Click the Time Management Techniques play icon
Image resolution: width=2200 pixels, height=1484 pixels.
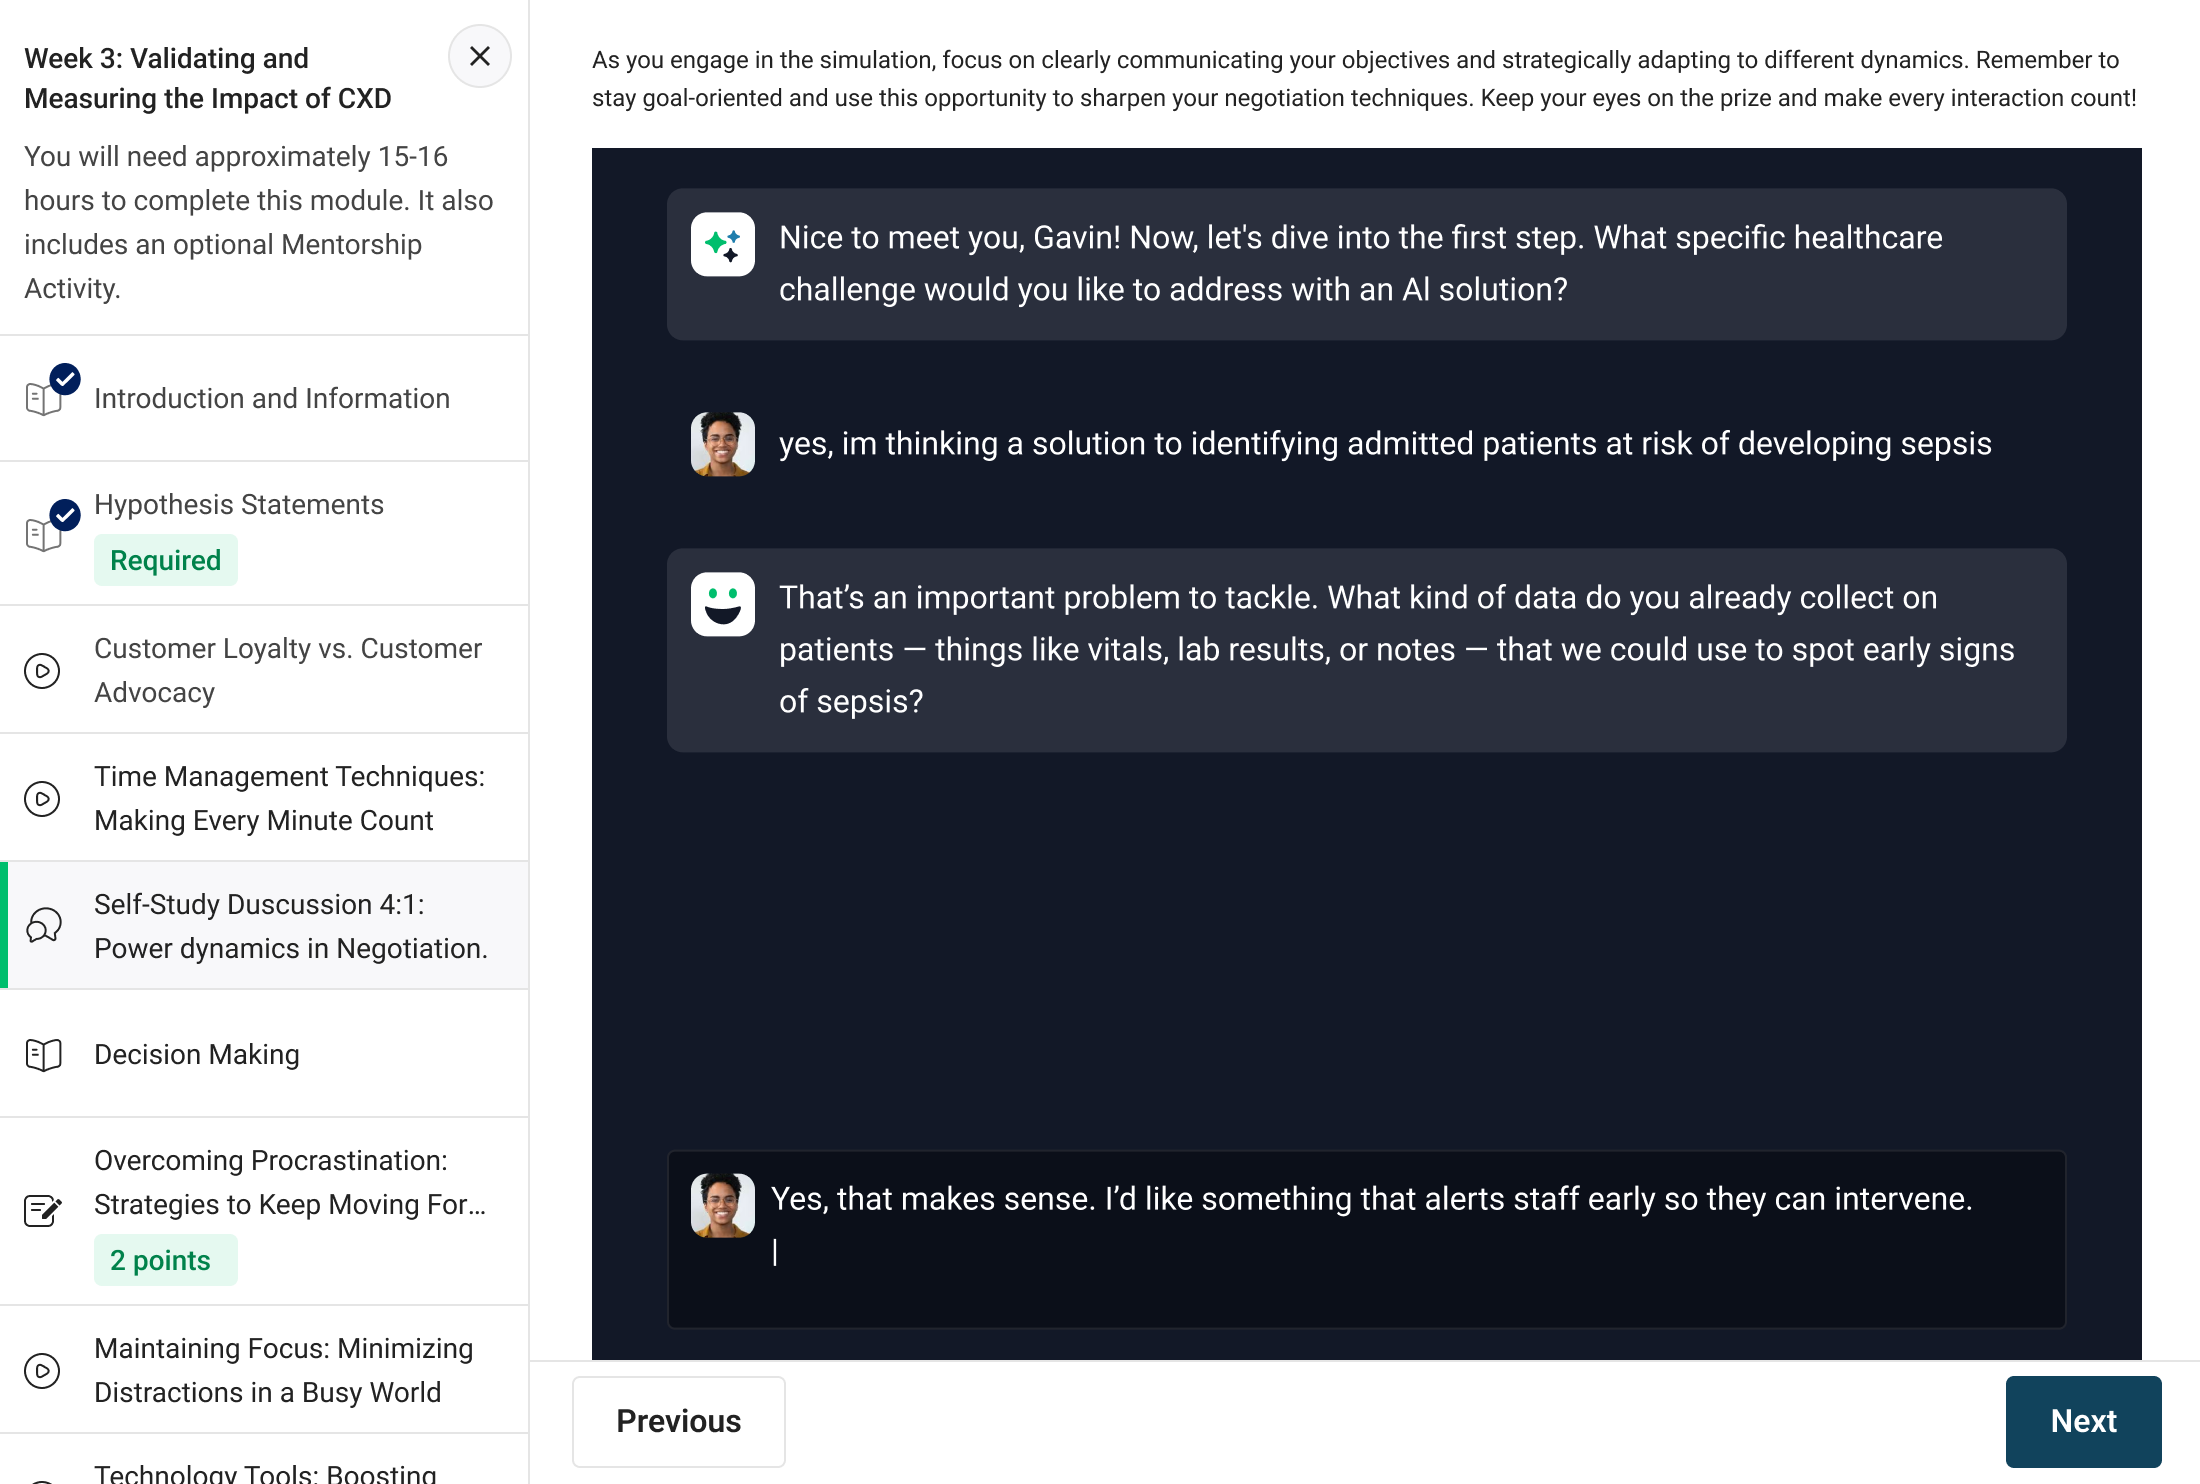42,799
